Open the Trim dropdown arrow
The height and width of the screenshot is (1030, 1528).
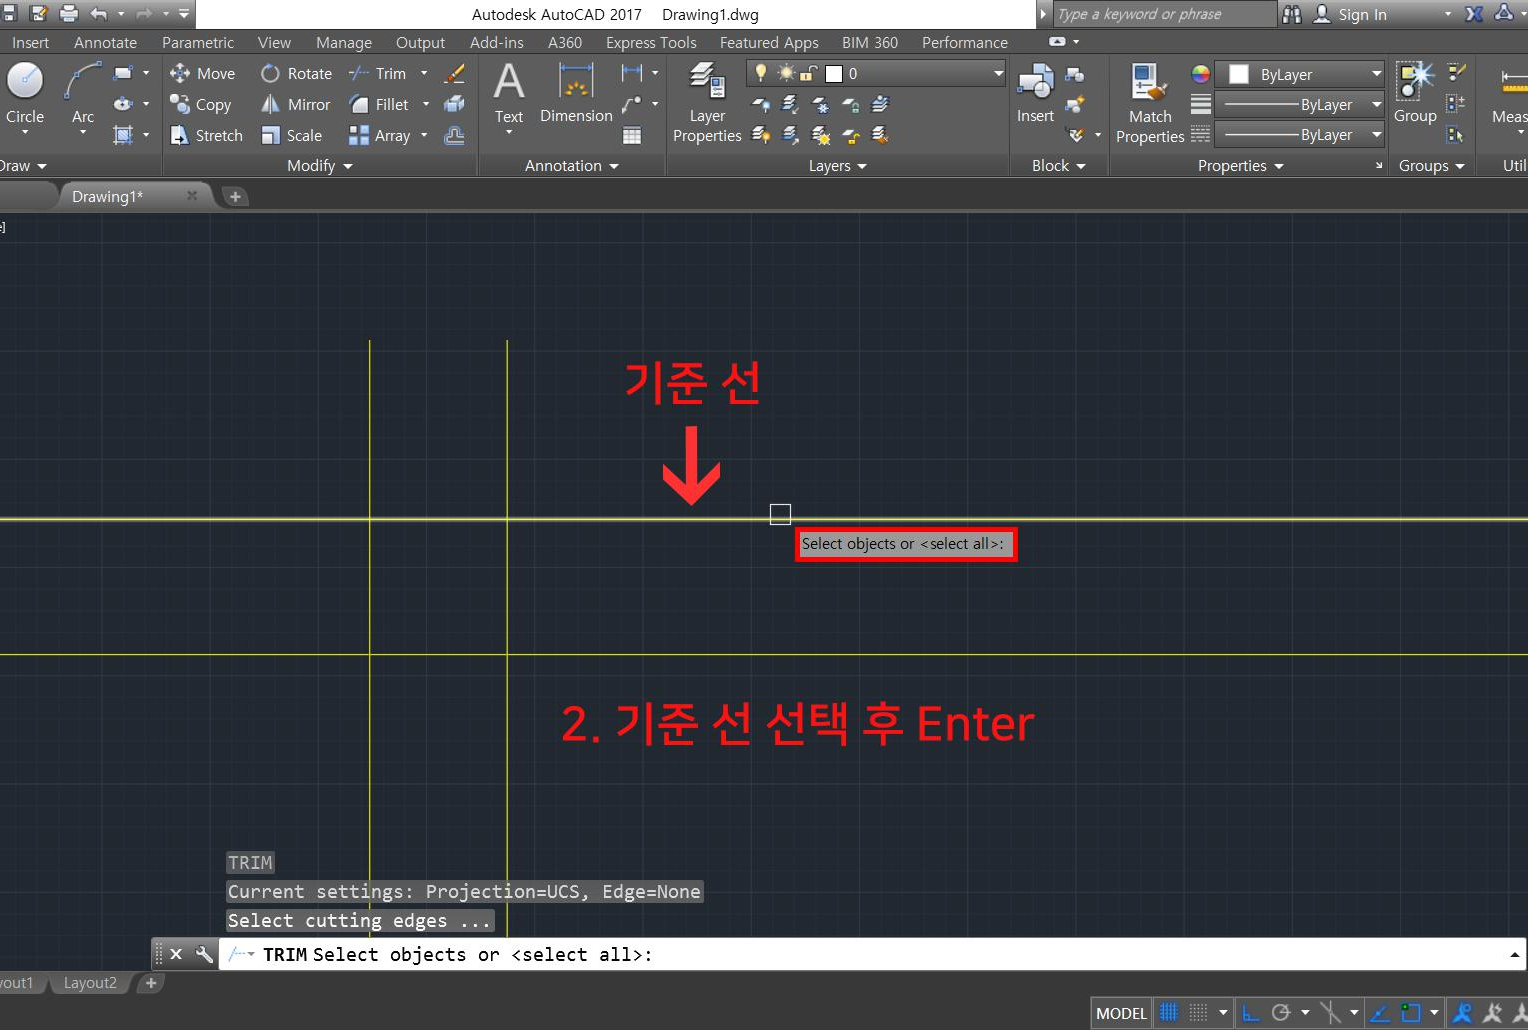pyautogui.click(x=424, y=73)
